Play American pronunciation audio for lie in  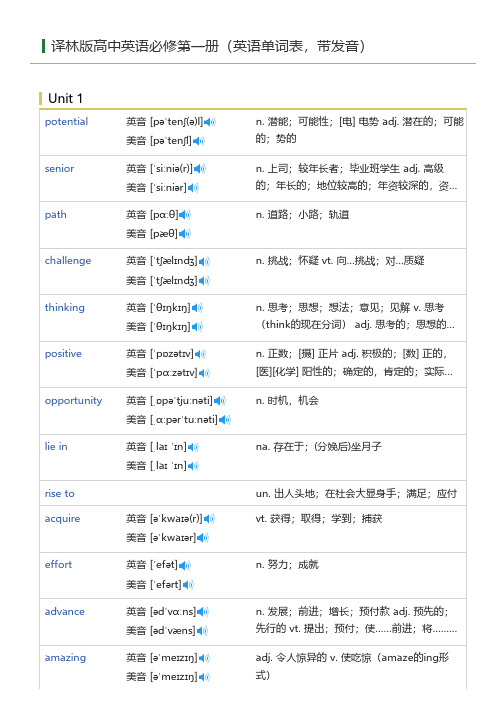click(x=193, y=466)
